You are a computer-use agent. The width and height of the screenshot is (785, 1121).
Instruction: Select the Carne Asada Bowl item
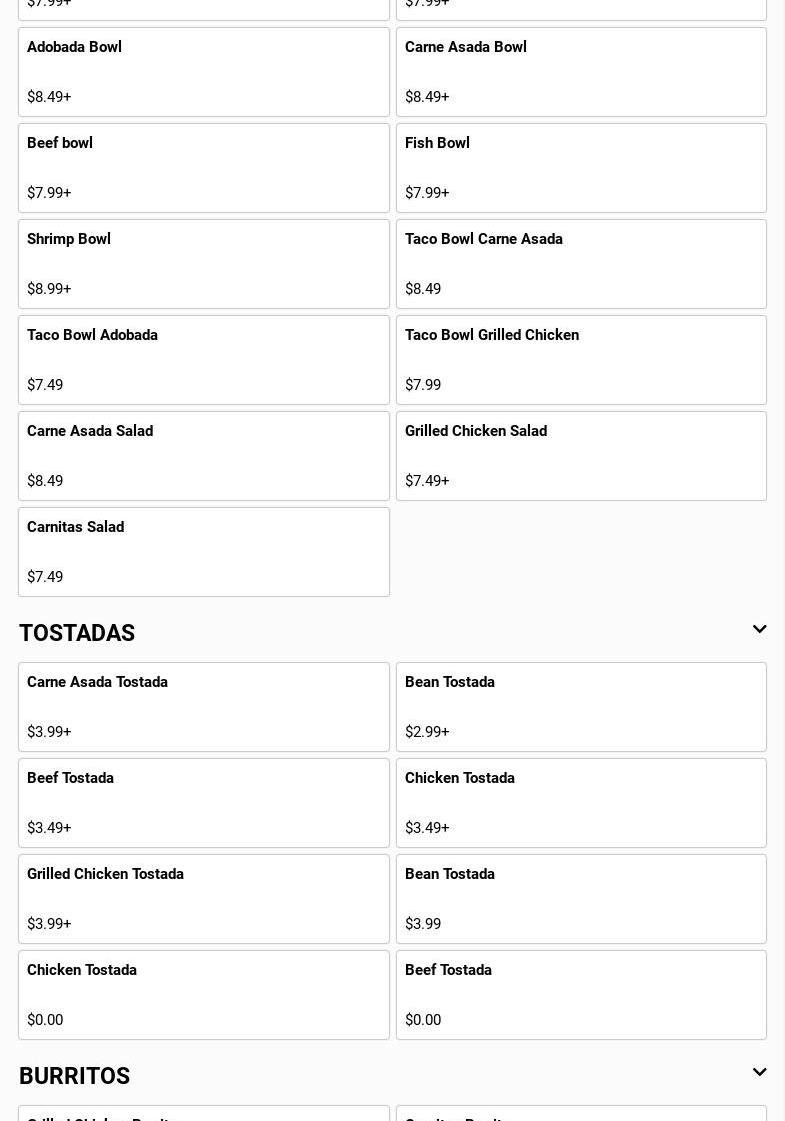point(581,72)
